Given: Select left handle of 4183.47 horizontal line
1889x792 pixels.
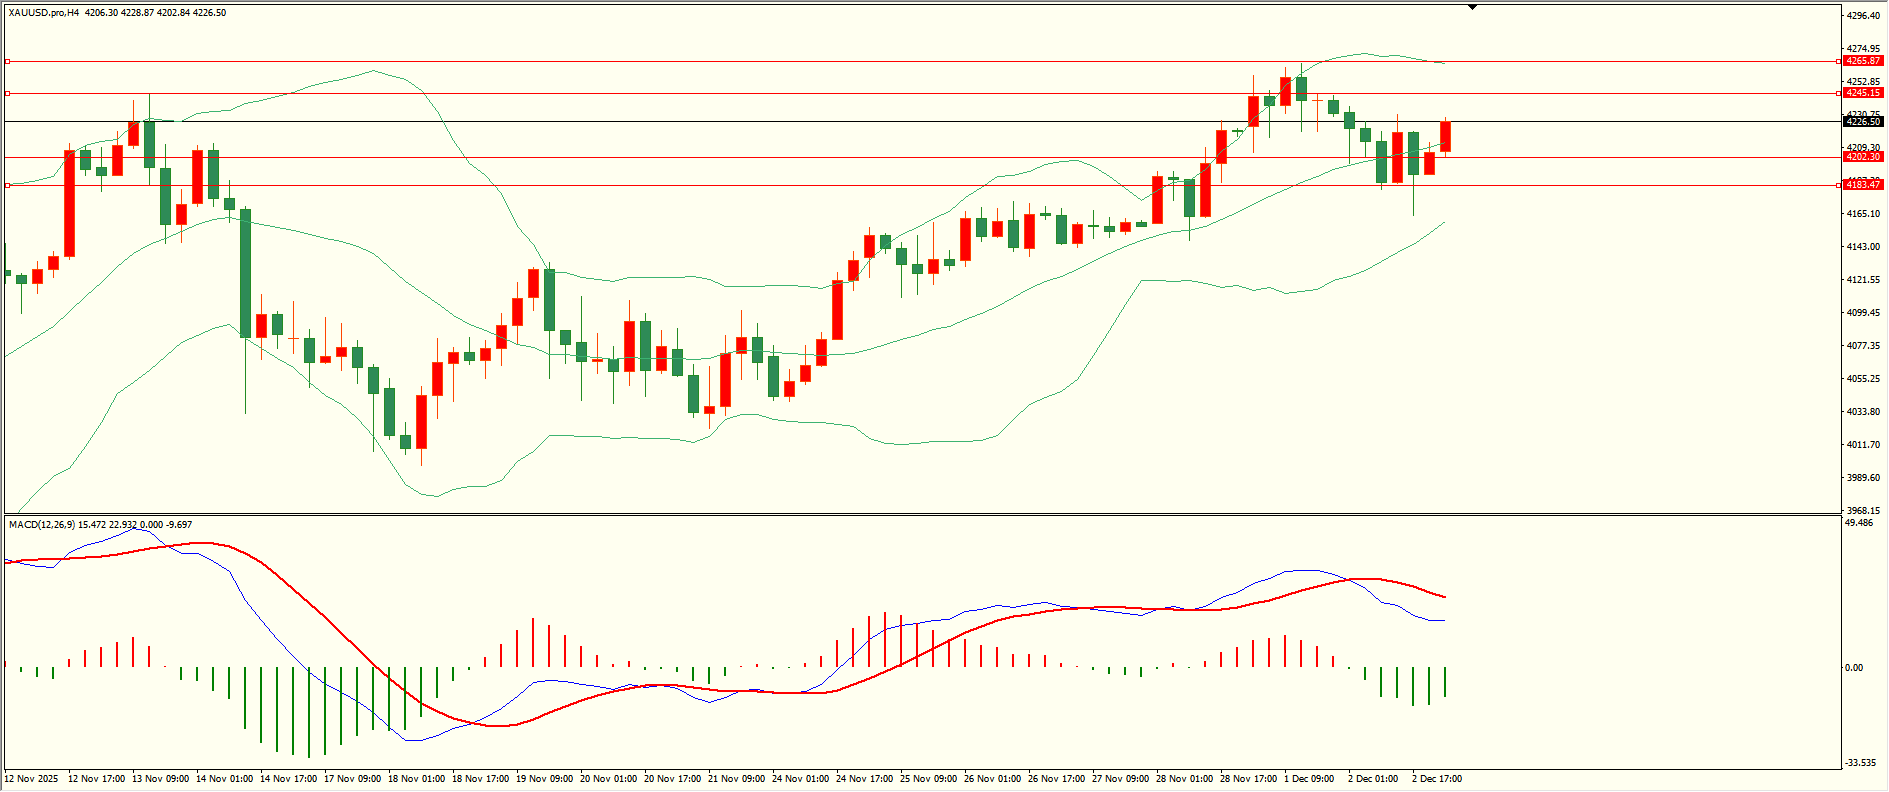Looking at the screenshot, I should pyautogui.click(x=8, y=185).
